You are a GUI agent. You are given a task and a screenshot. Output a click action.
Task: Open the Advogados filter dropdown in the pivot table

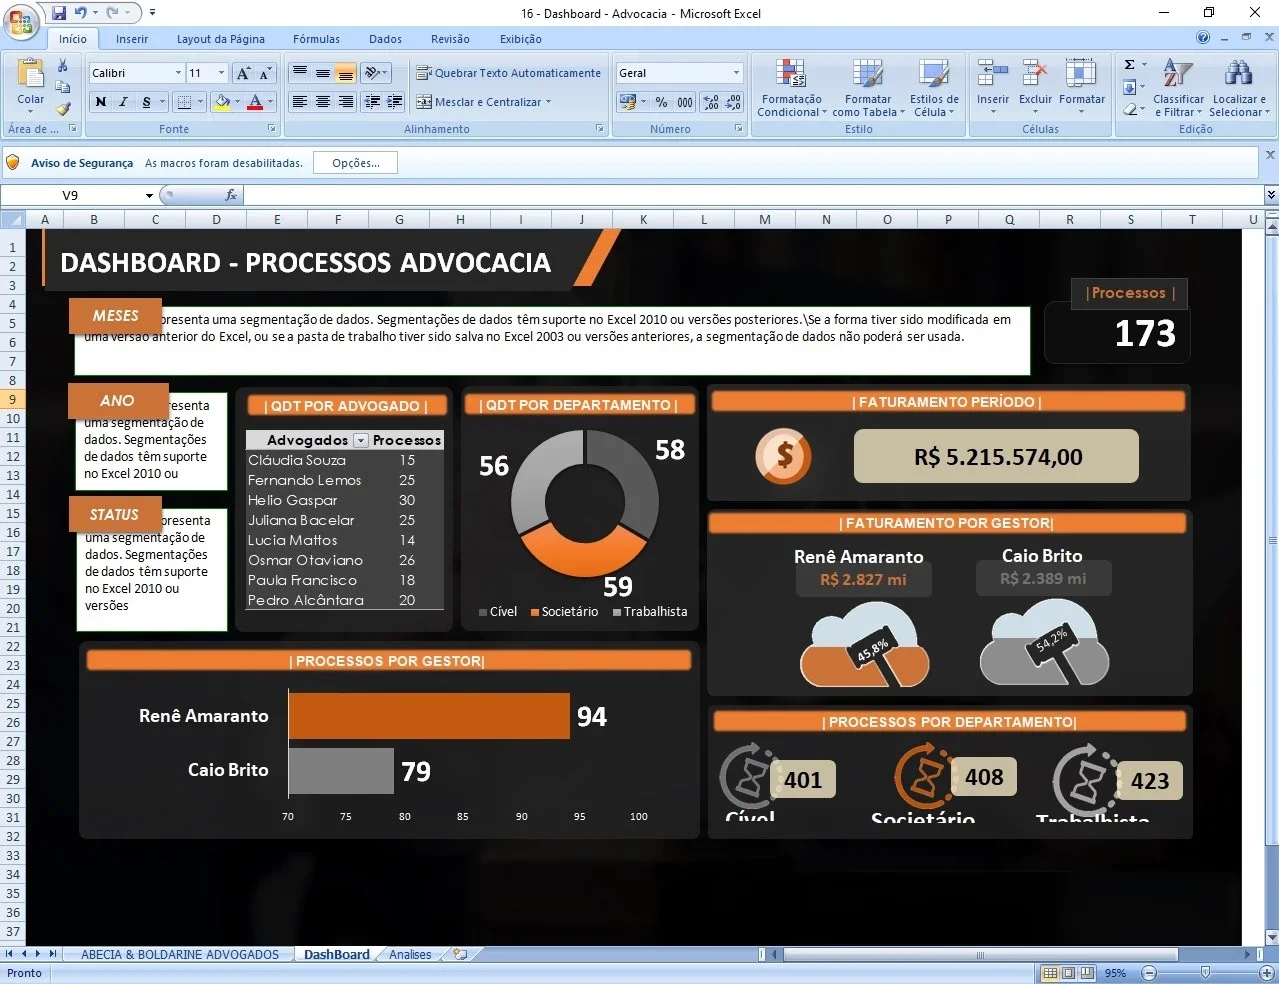[x=361, y=440]
